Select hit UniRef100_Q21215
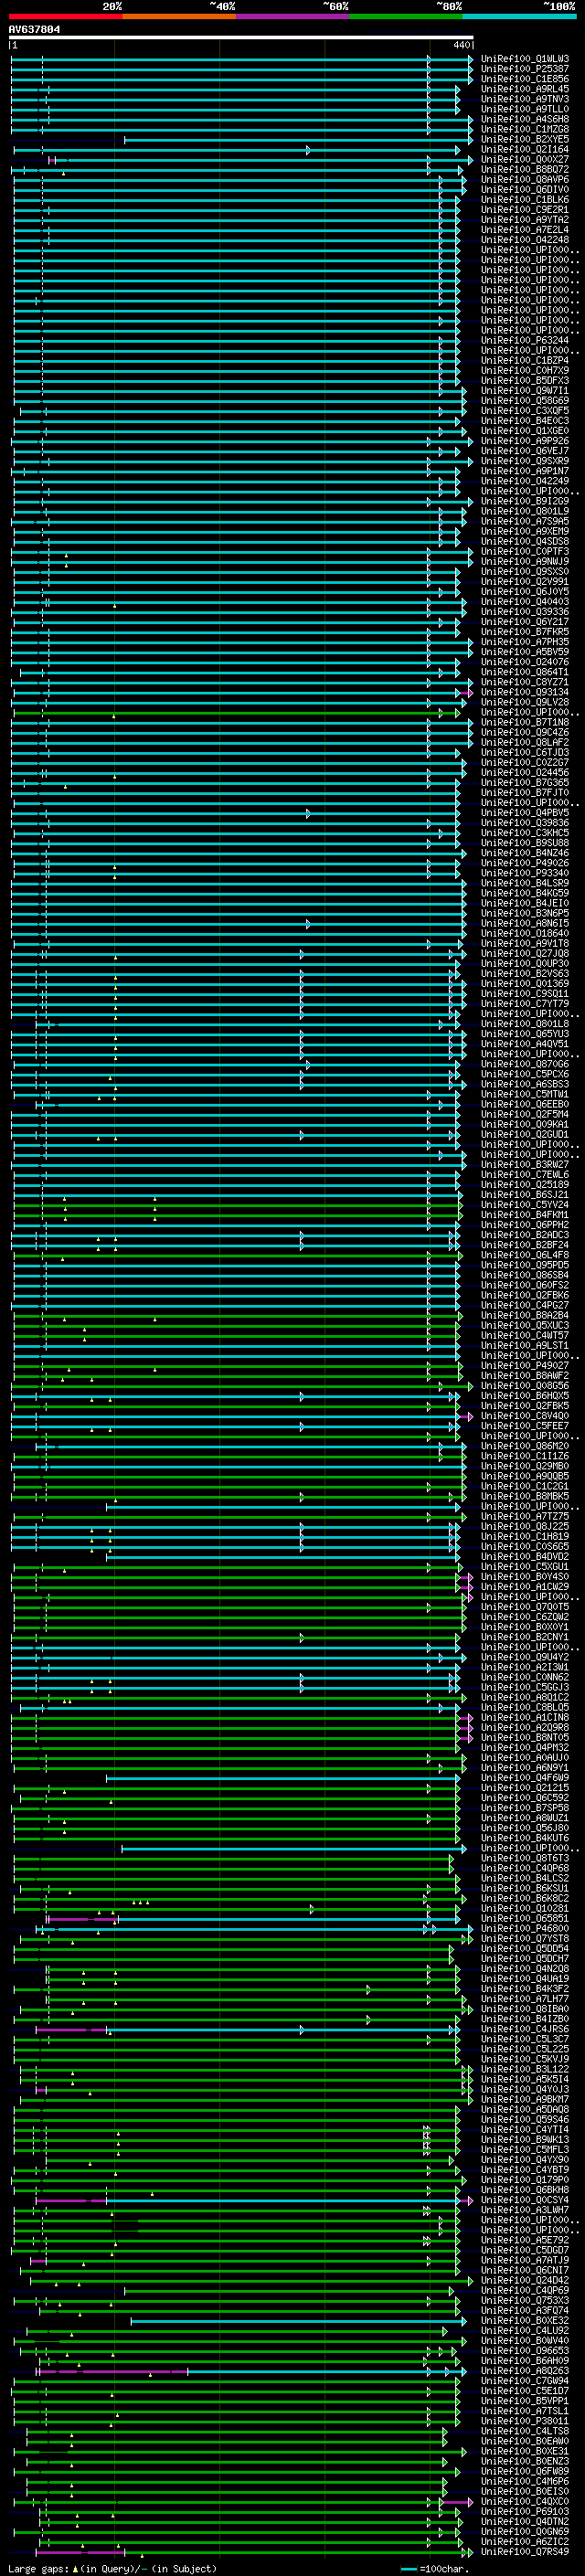This screenshot has width=585, height=2576. point(525,1788)
